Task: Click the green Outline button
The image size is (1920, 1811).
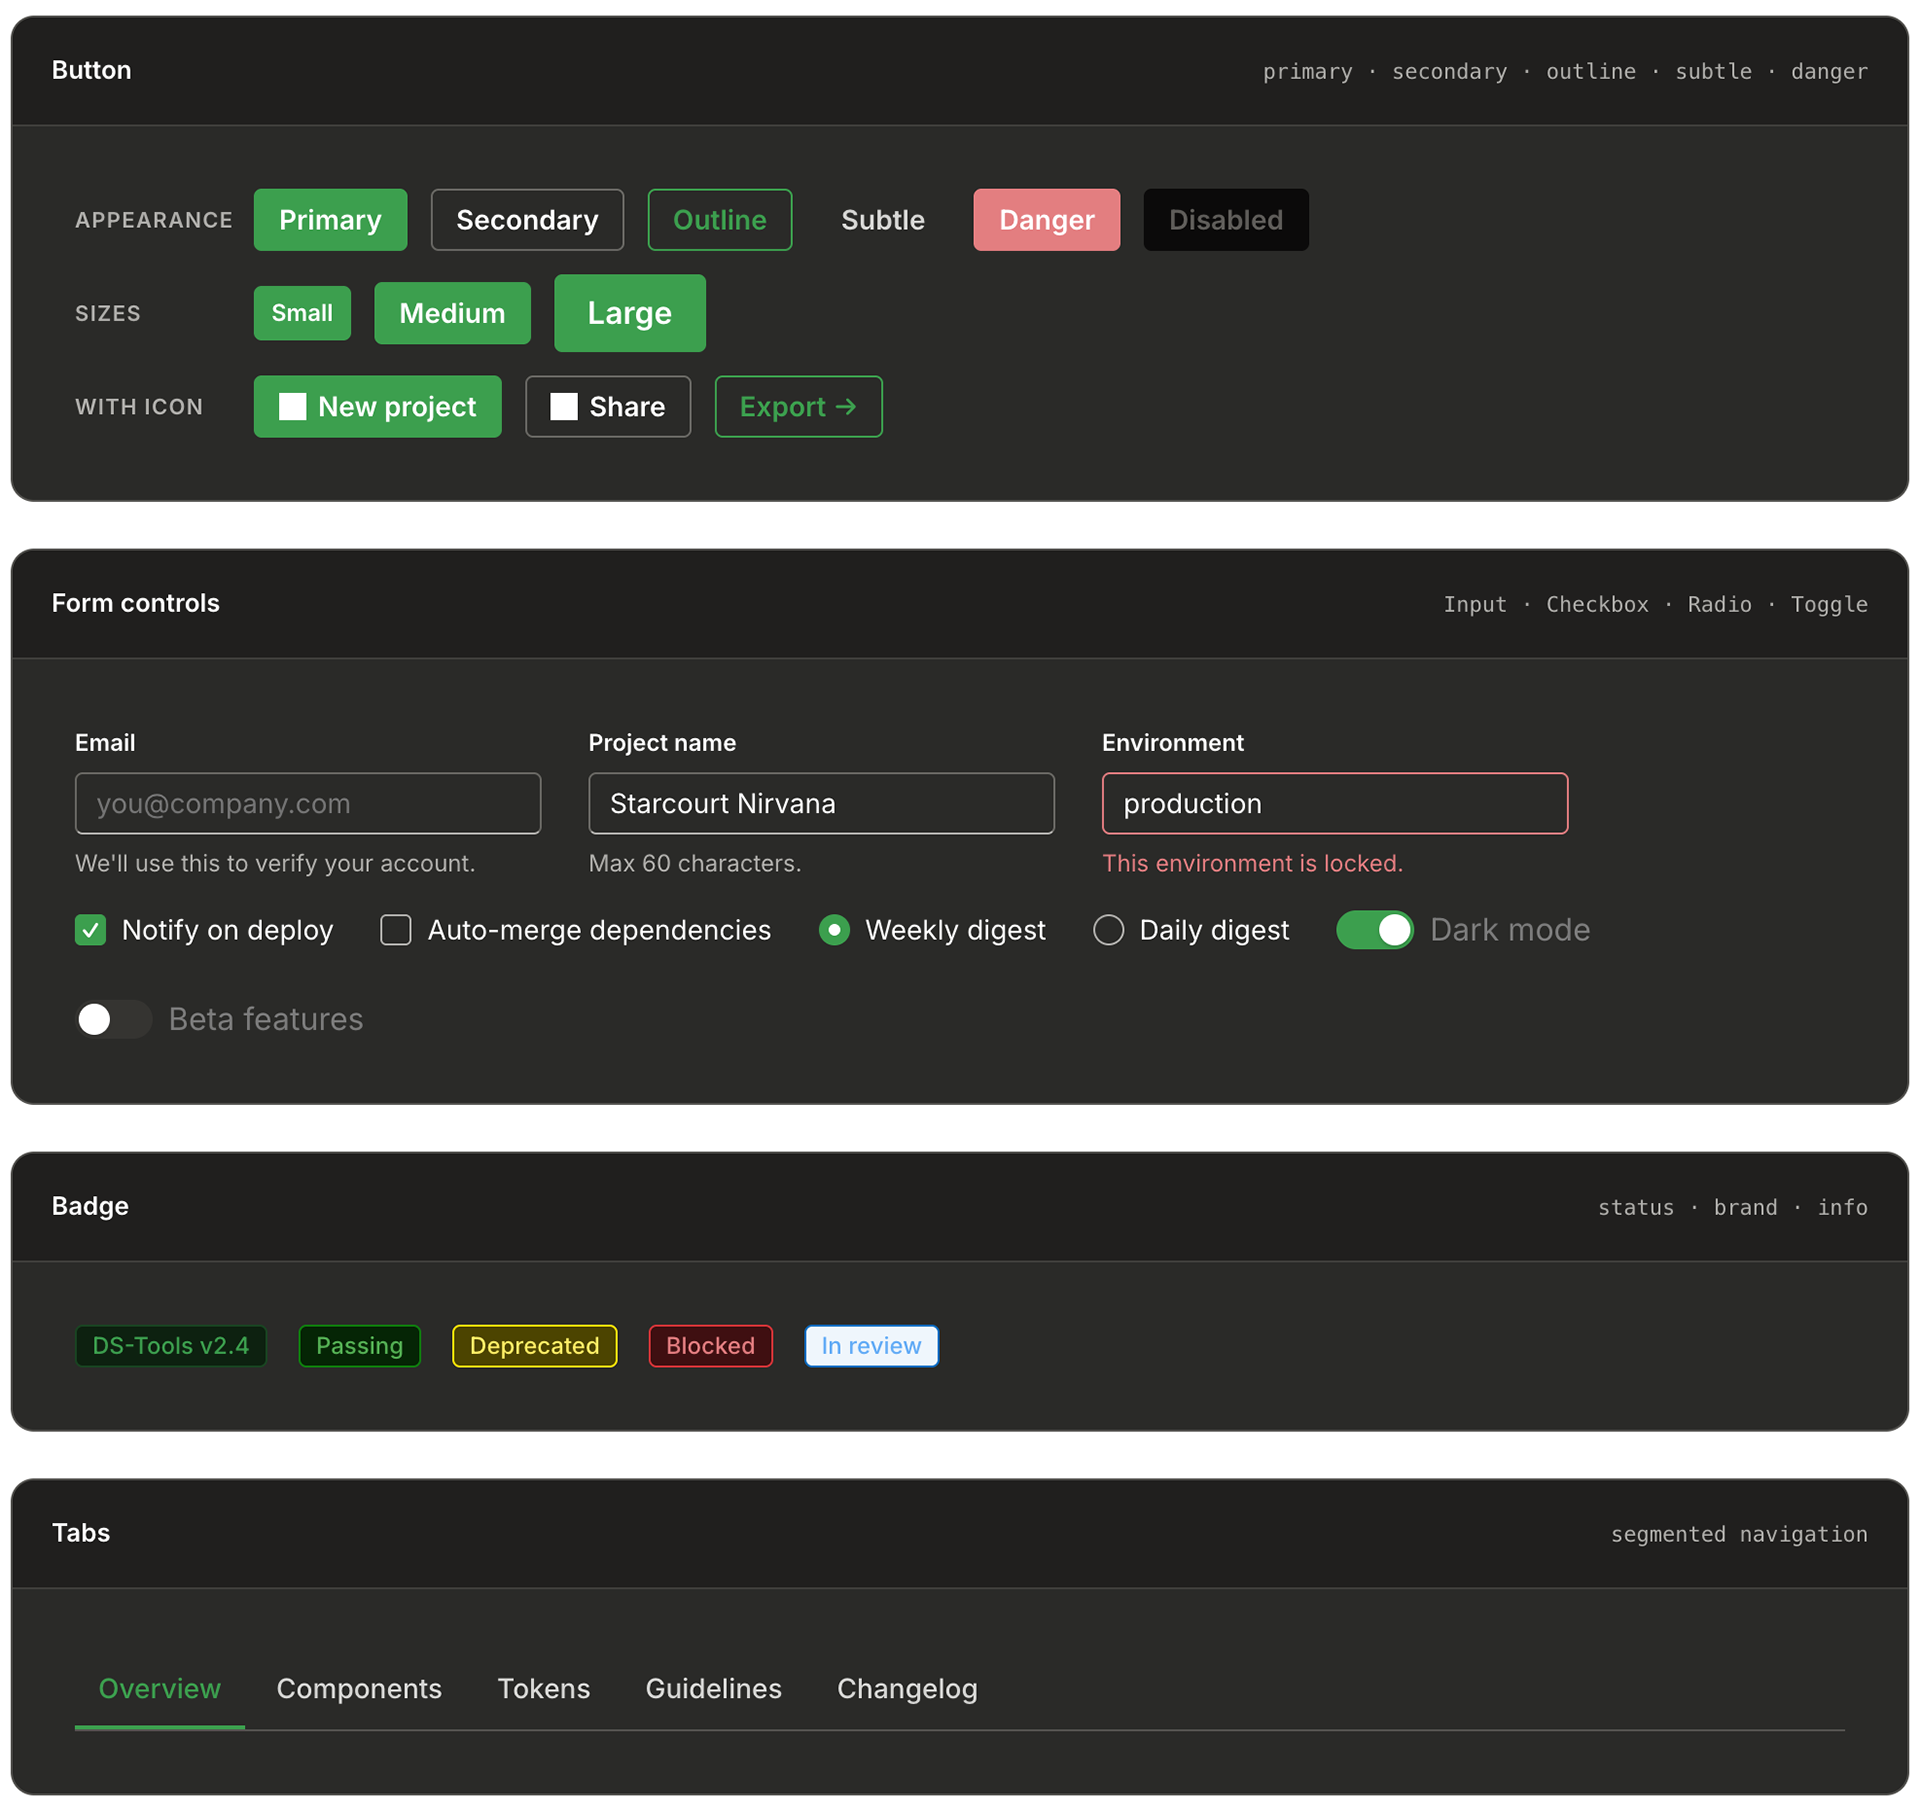Action: (719, 220)
